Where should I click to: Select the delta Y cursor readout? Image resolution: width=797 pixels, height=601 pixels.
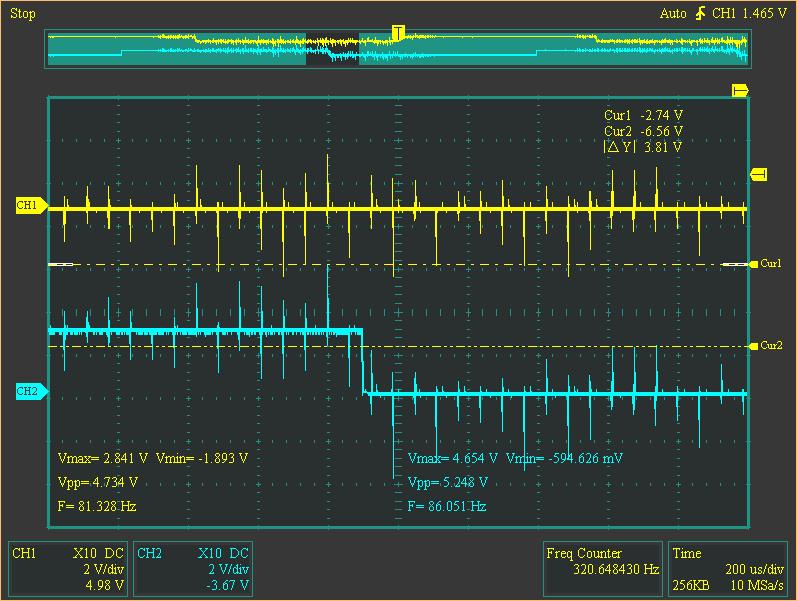(x=643, y=147)
